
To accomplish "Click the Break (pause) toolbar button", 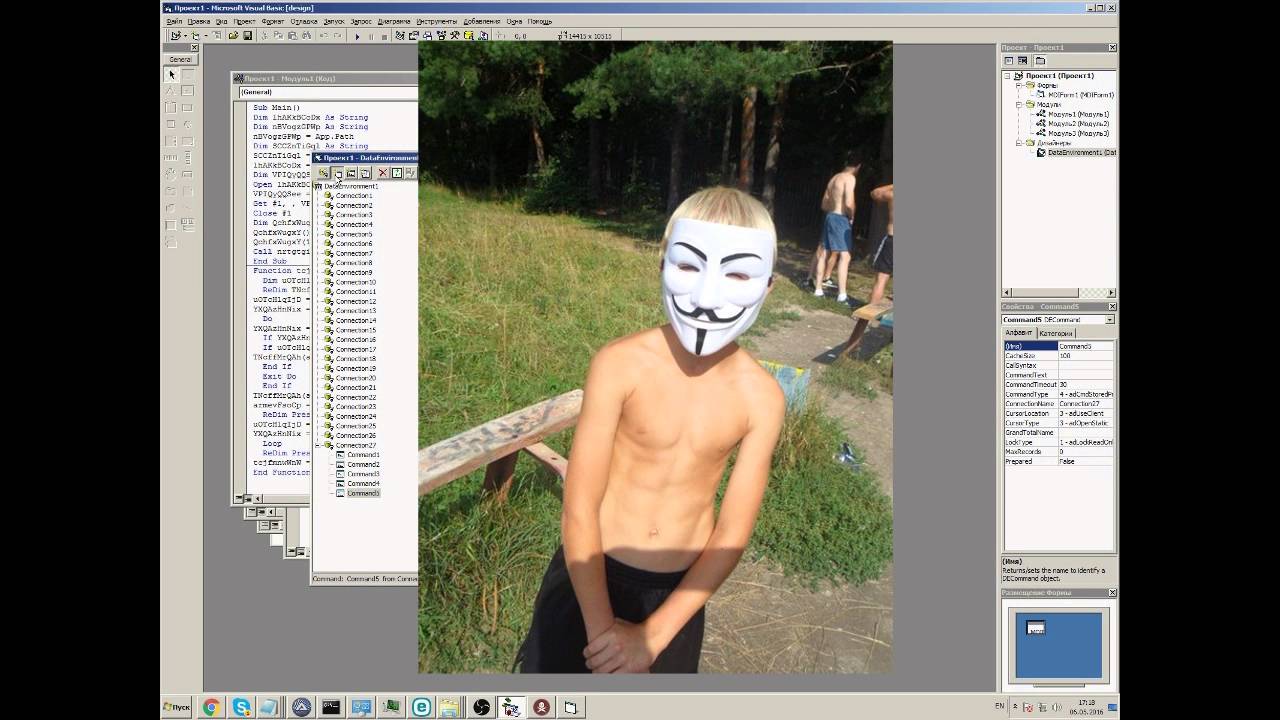I will 371,36.
